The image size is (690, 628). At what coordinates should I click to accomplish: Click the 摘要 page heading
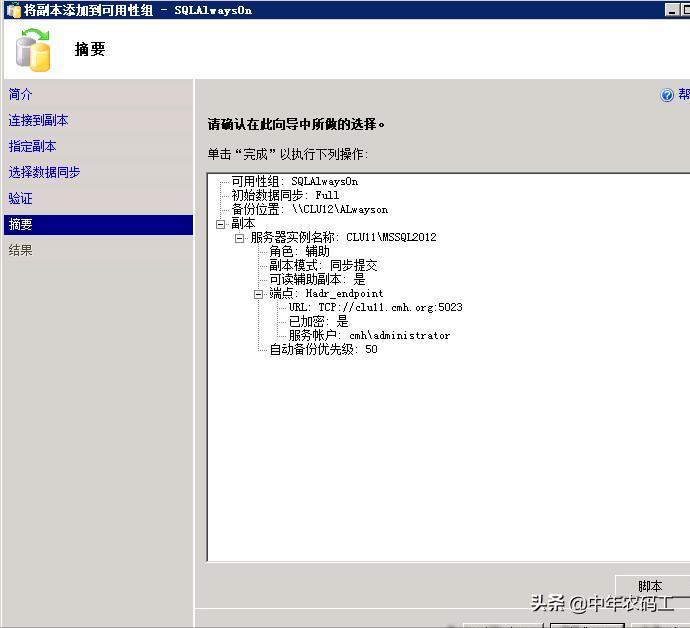90,49
